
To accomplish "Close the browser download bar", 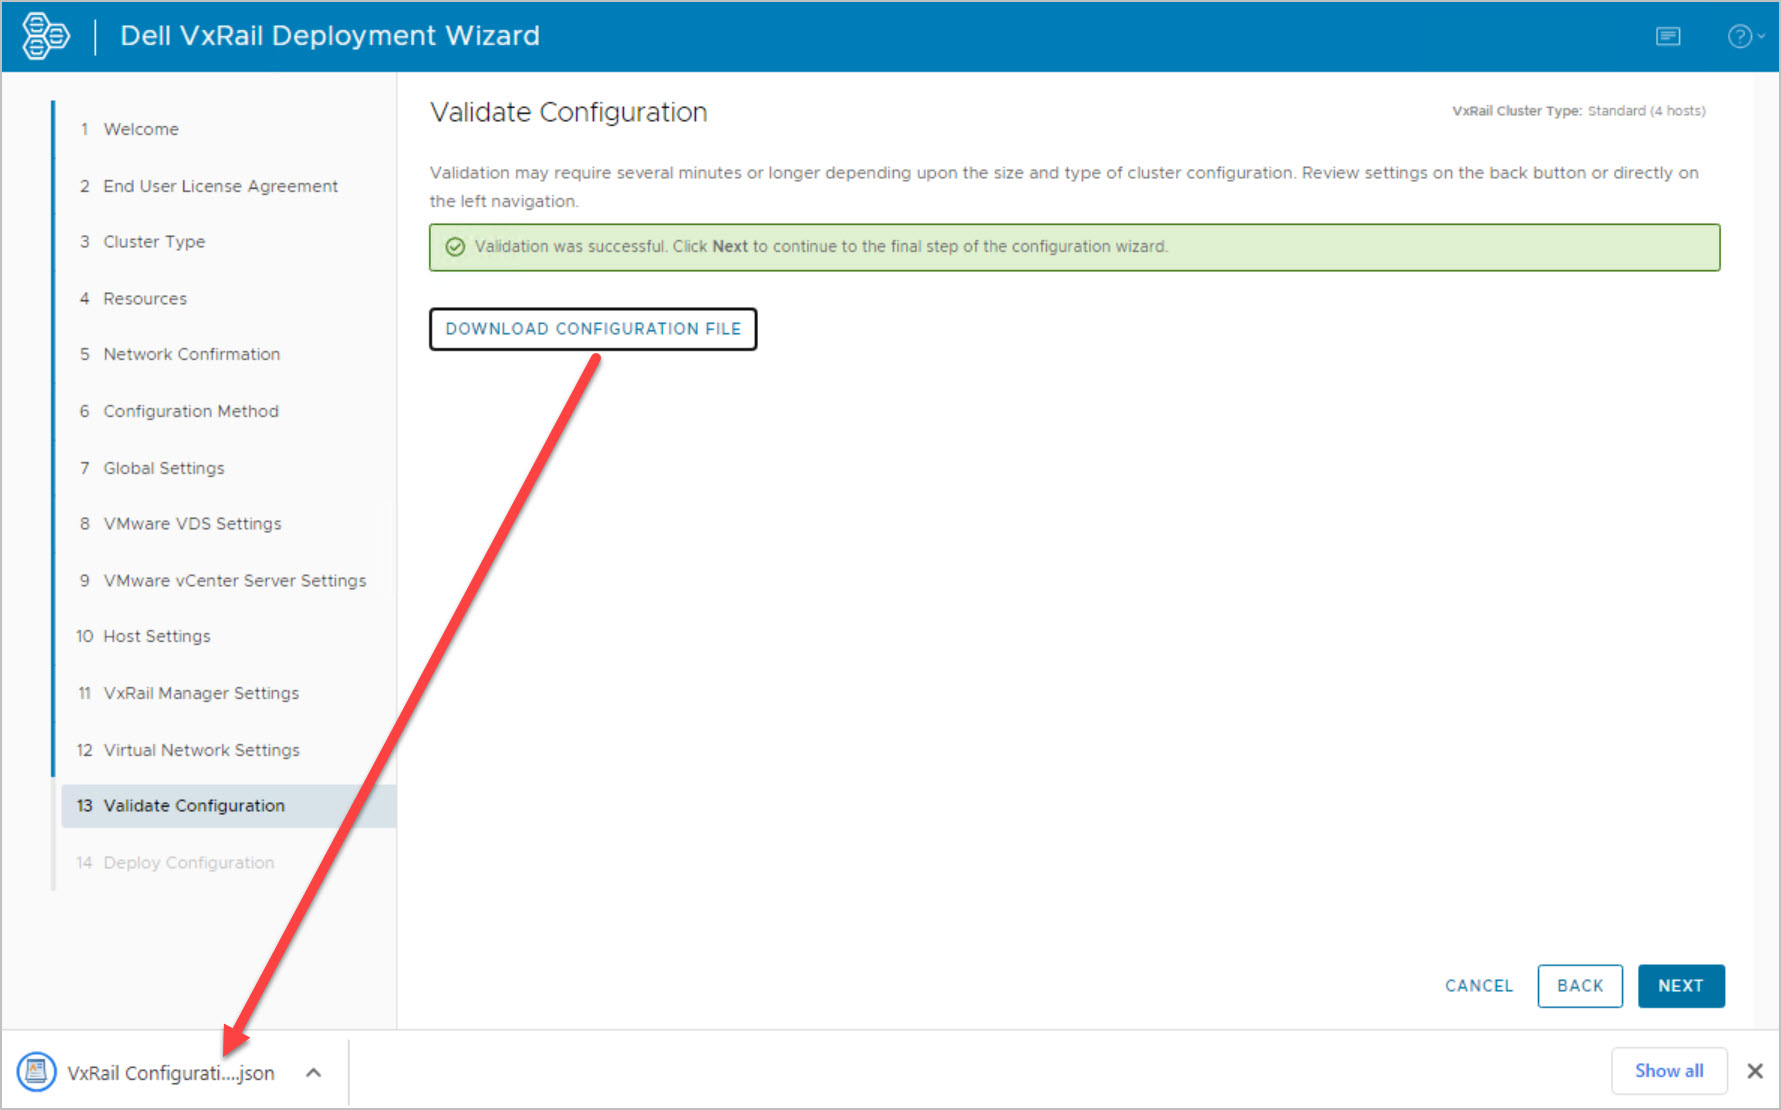I will point(1755,1071).
